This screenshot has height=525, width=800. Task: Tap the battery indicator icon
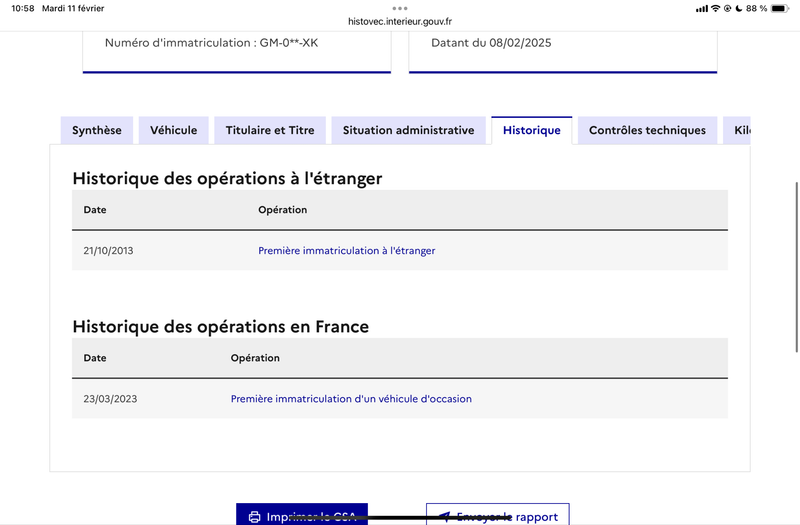780,8
